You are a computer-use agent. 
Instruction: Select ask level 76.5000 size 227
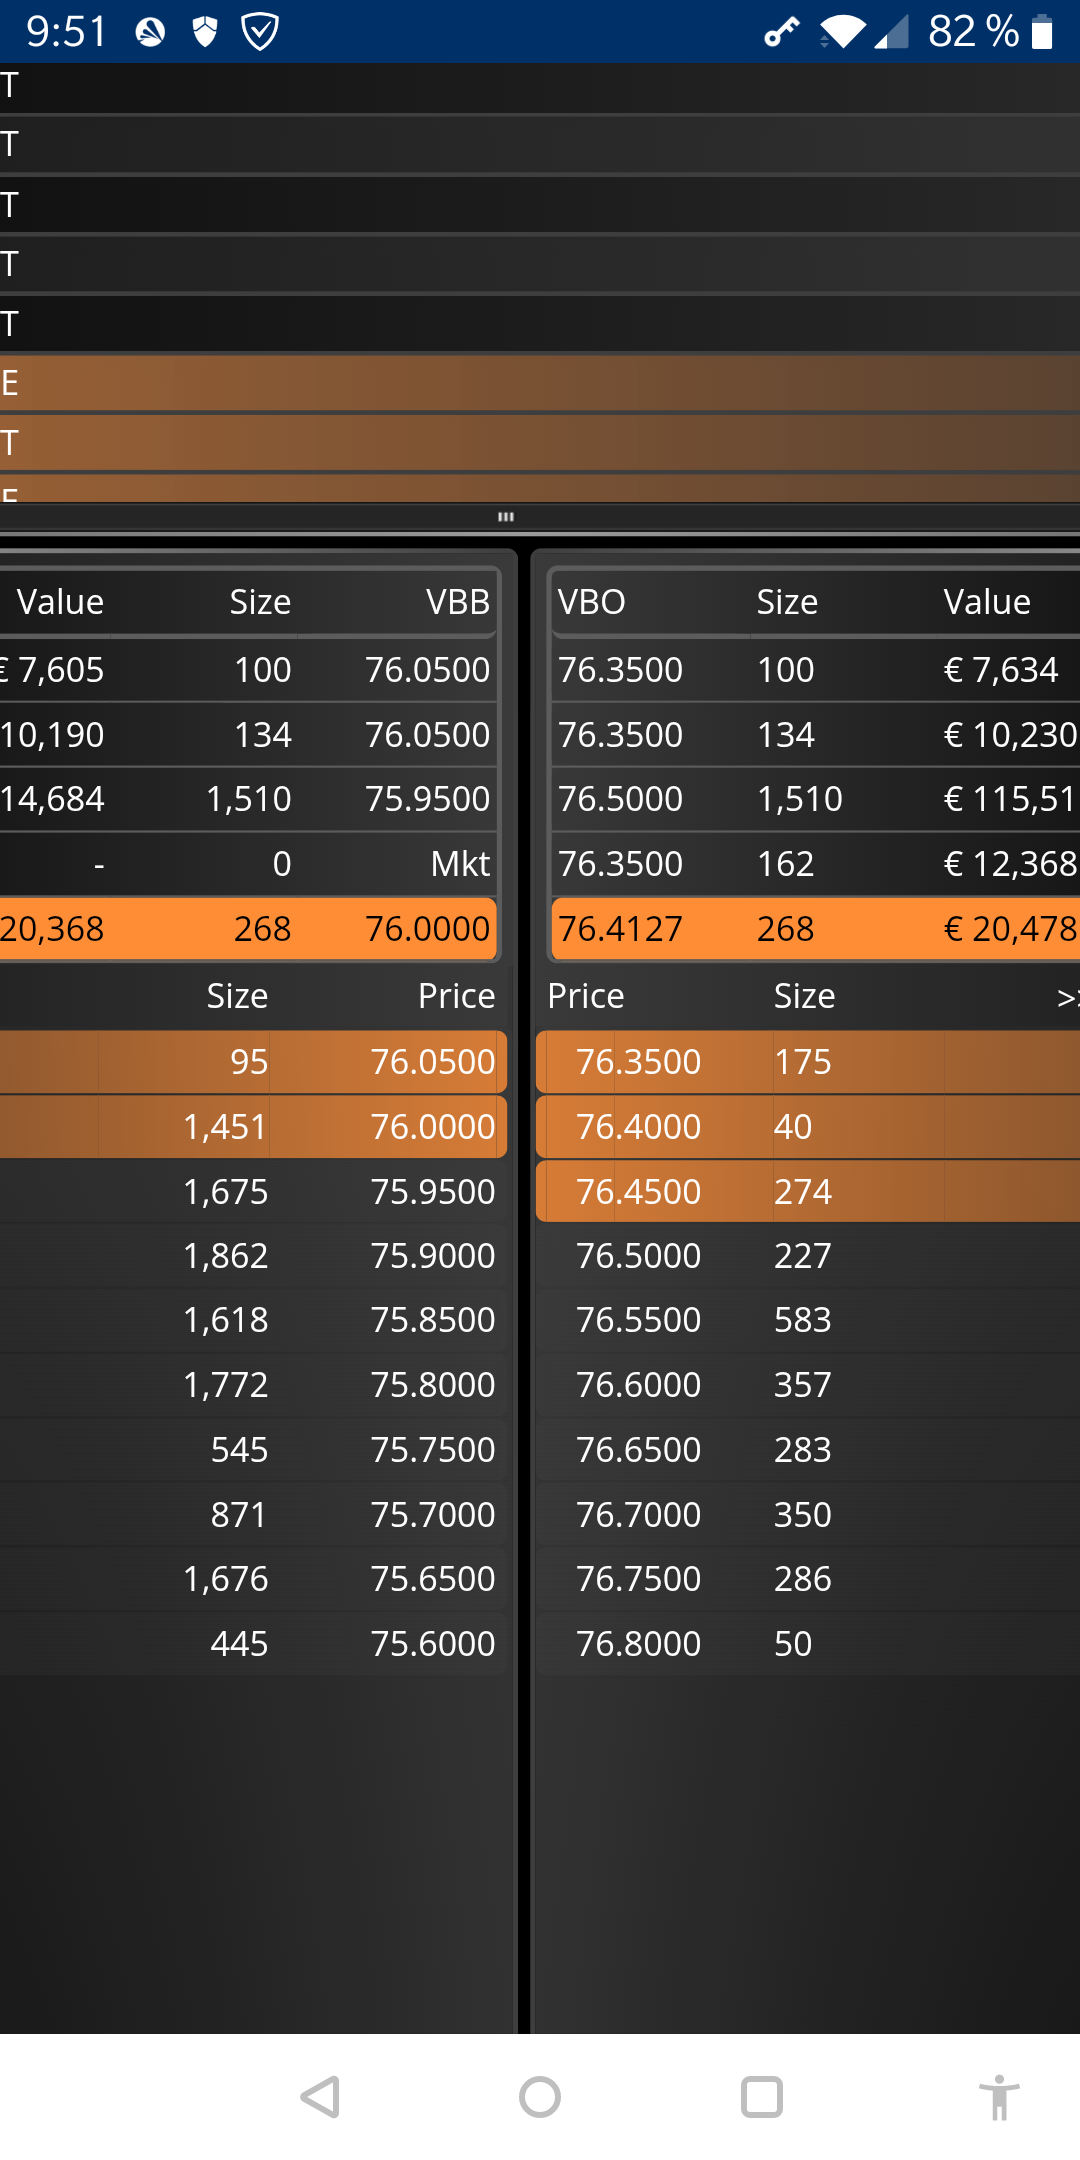tap(808, 1256)
